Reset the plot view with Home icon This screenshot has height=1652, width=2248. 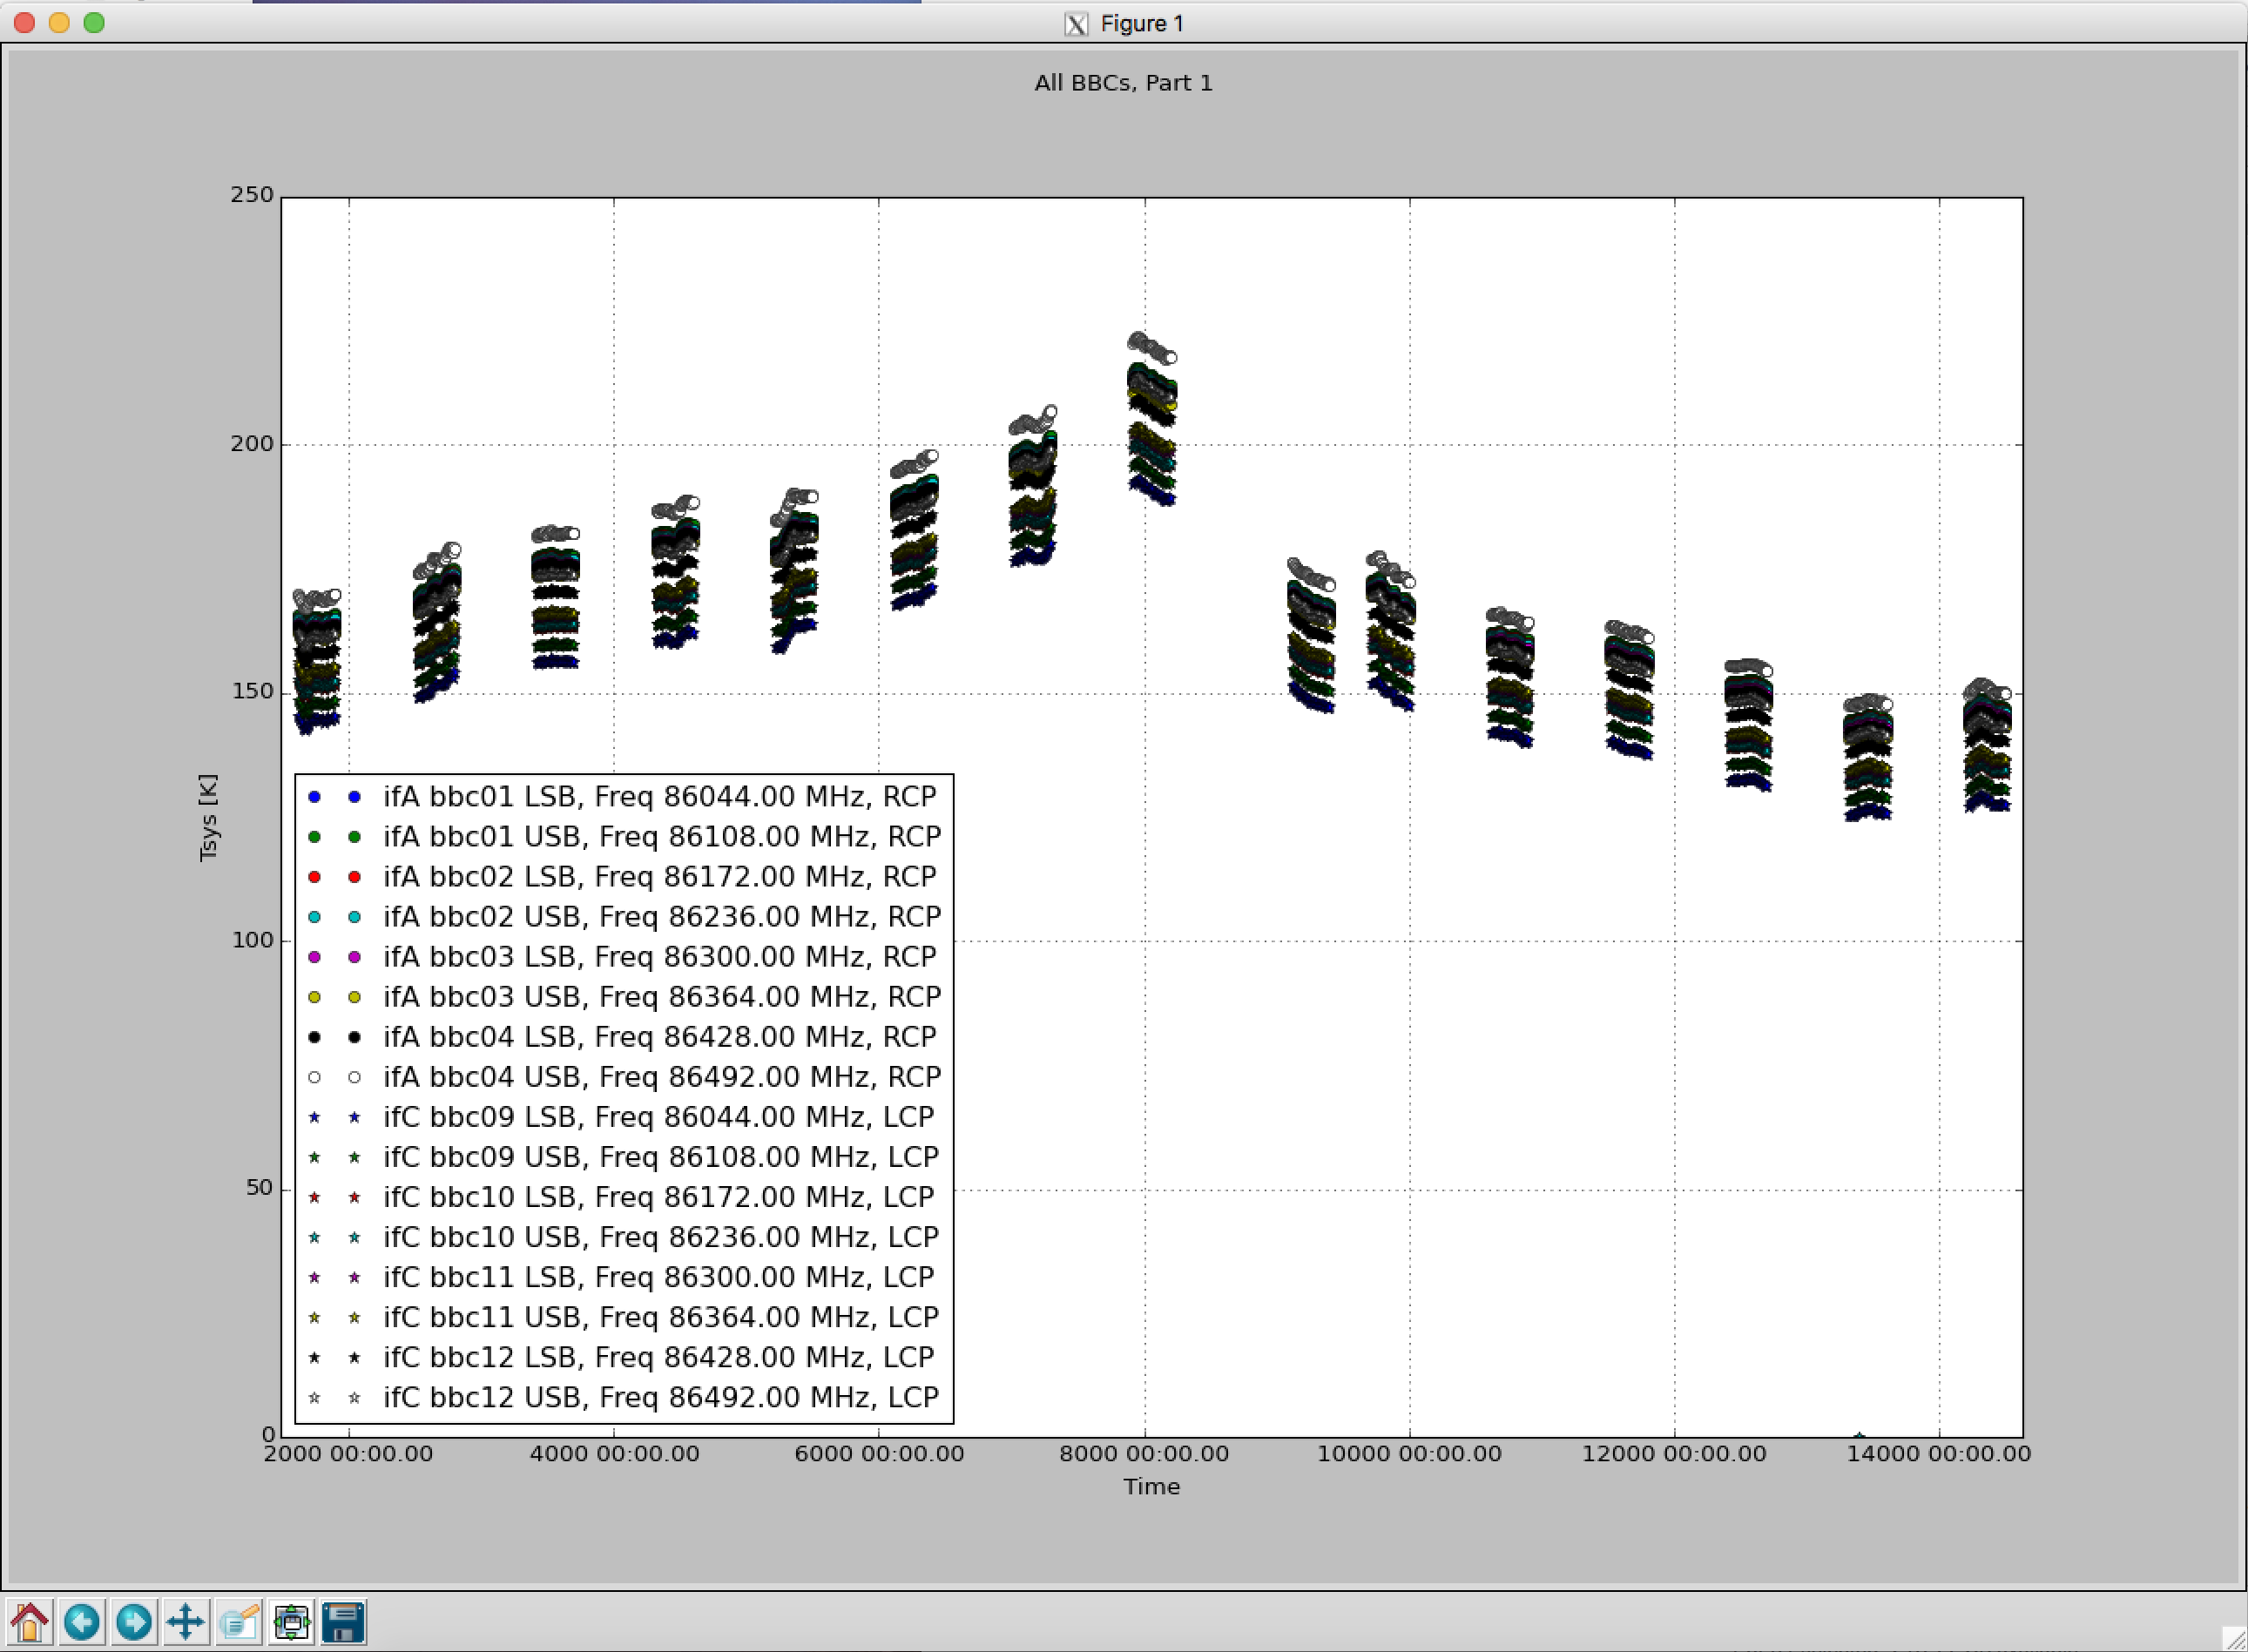30,1621
